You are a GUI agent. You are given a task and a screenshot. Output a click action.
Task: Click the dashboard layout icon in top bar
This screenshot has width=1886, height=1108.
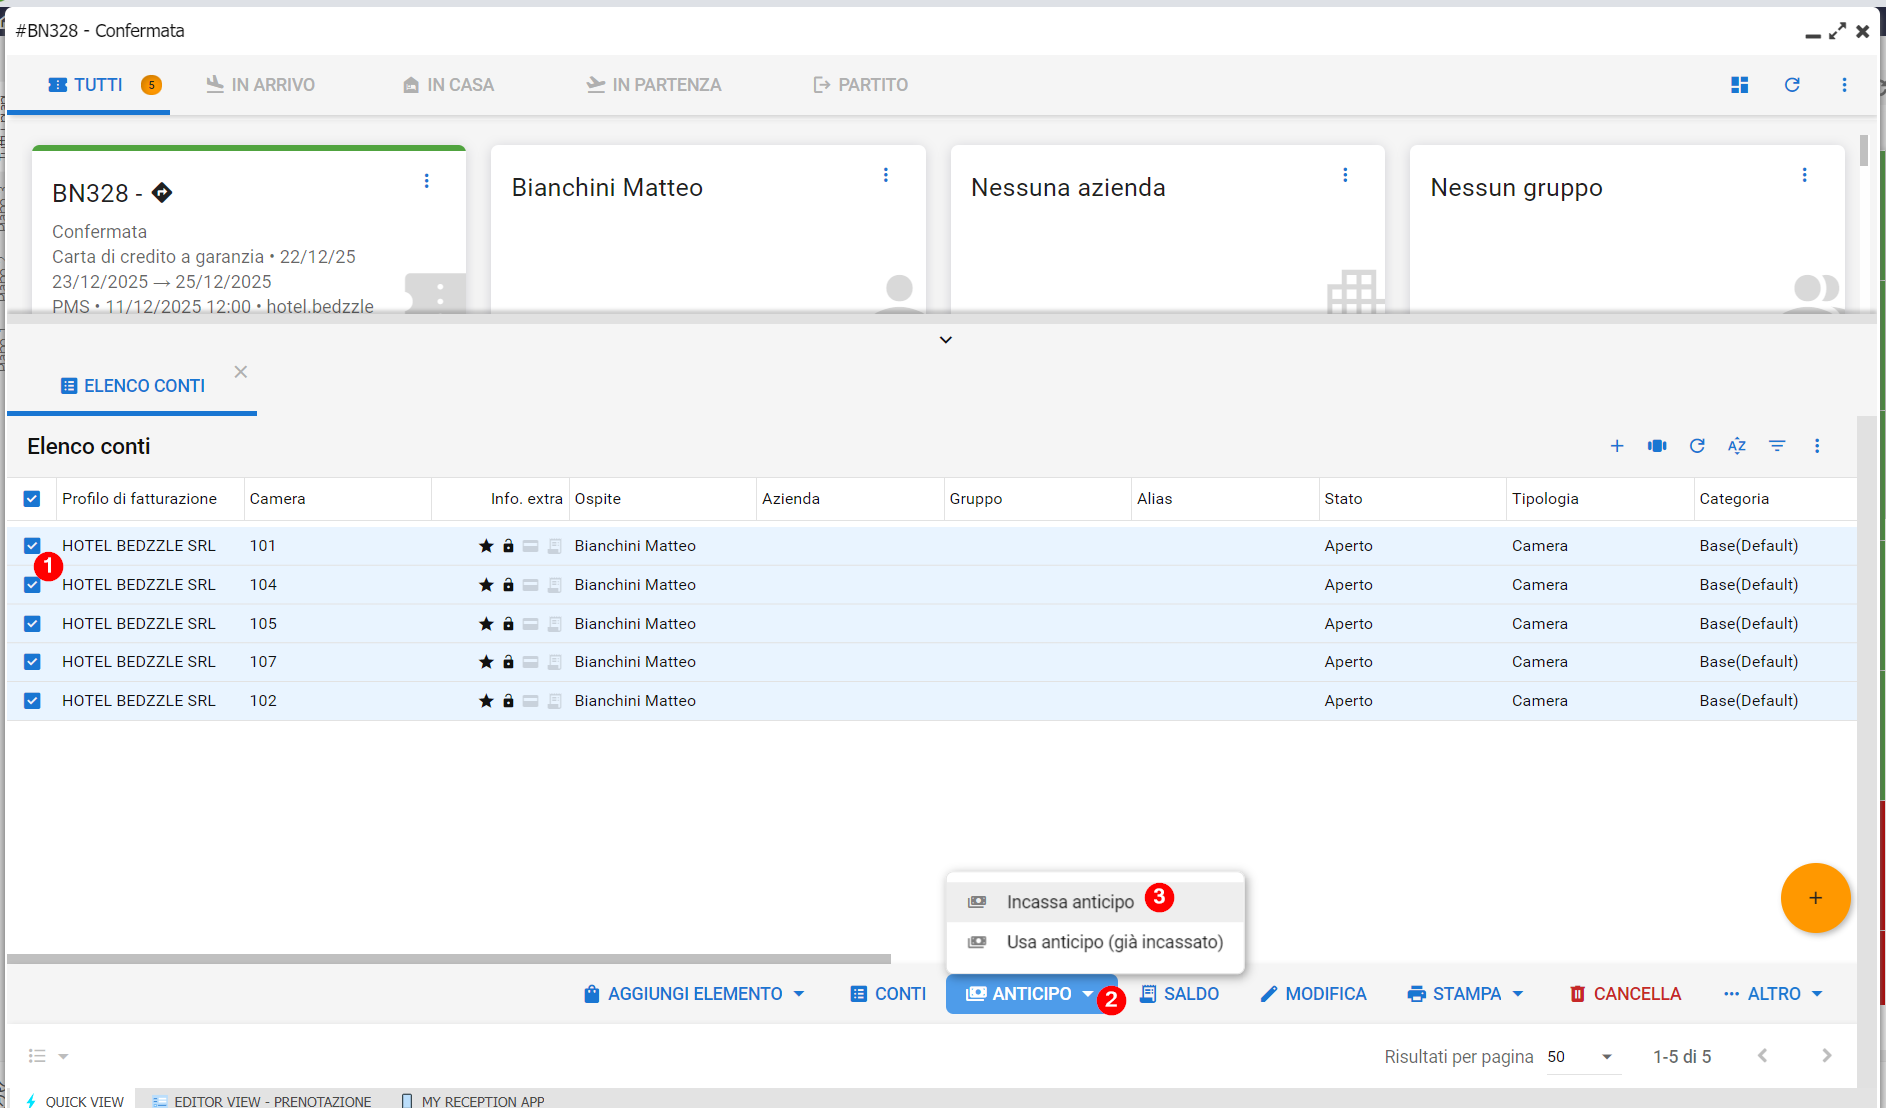point(1739,85)
